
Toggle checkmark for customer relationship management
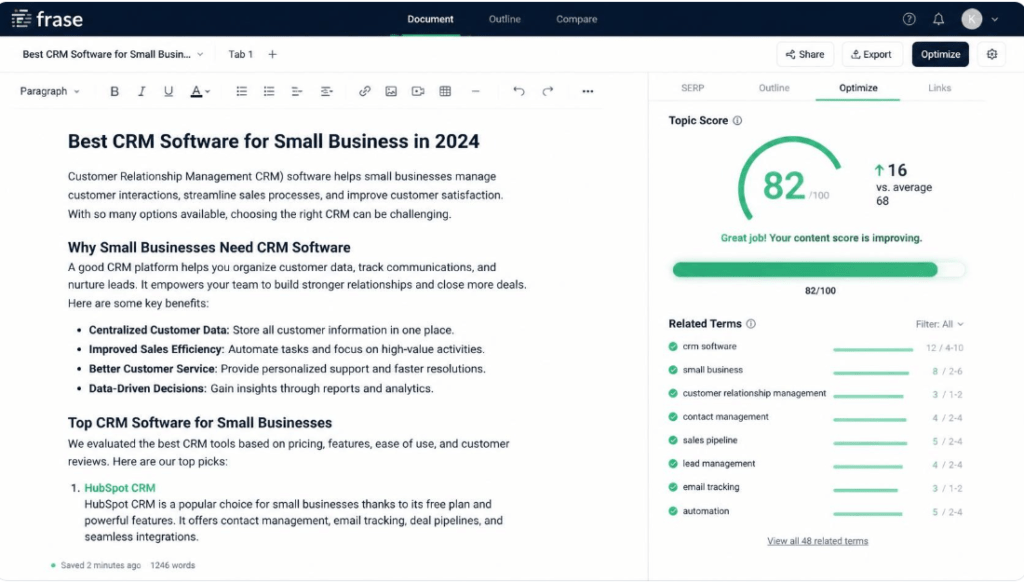pyautogui.click(x=673, y=394)
